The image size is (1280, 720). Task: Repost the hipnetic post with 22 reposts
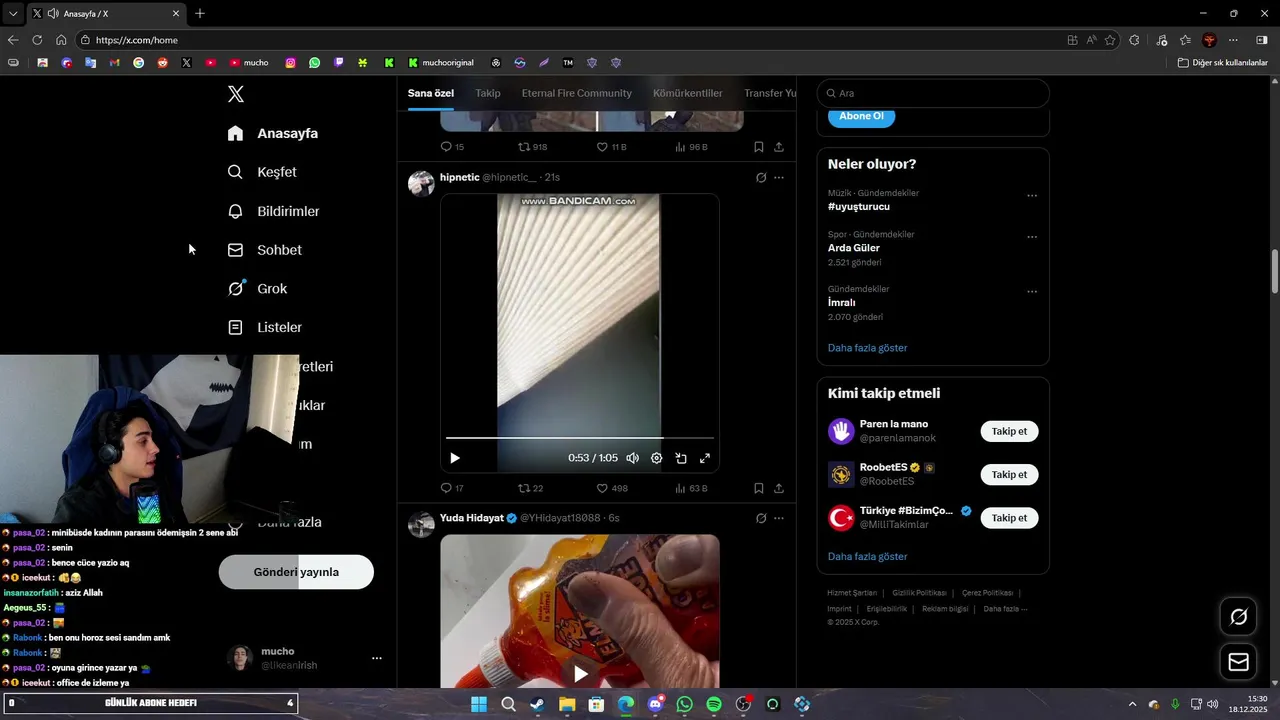pos(531,488)
